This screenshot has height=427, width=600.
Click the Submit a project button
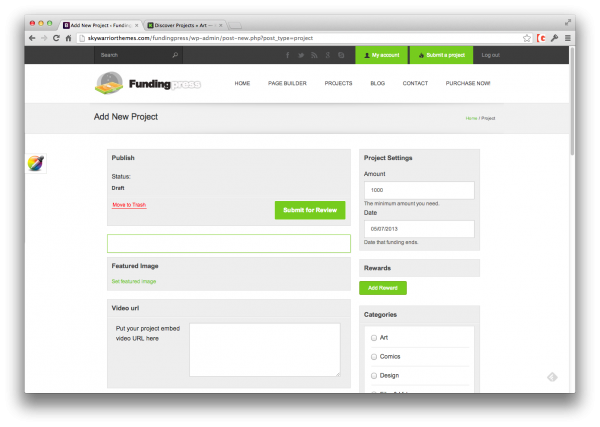pos(442,55)
